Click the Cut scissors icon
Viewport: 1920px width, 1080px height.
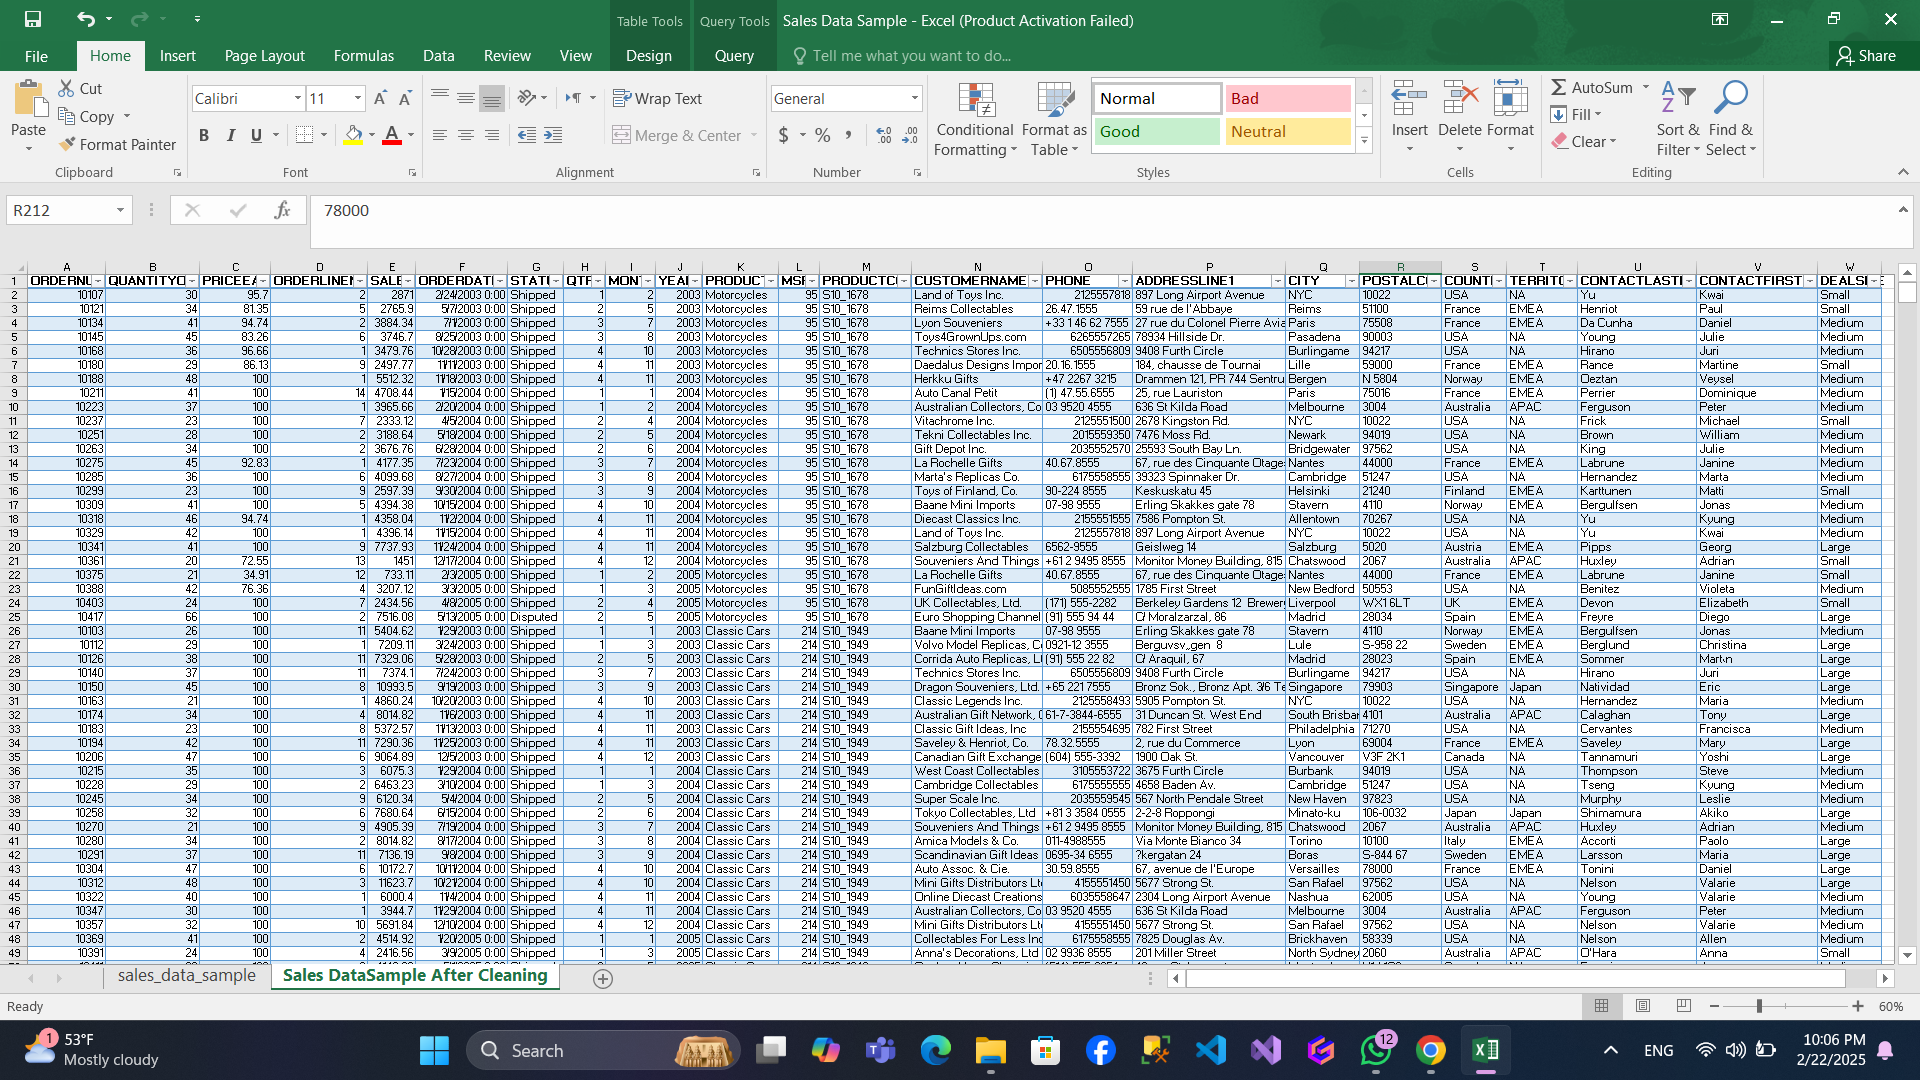[x=67, y=88]
